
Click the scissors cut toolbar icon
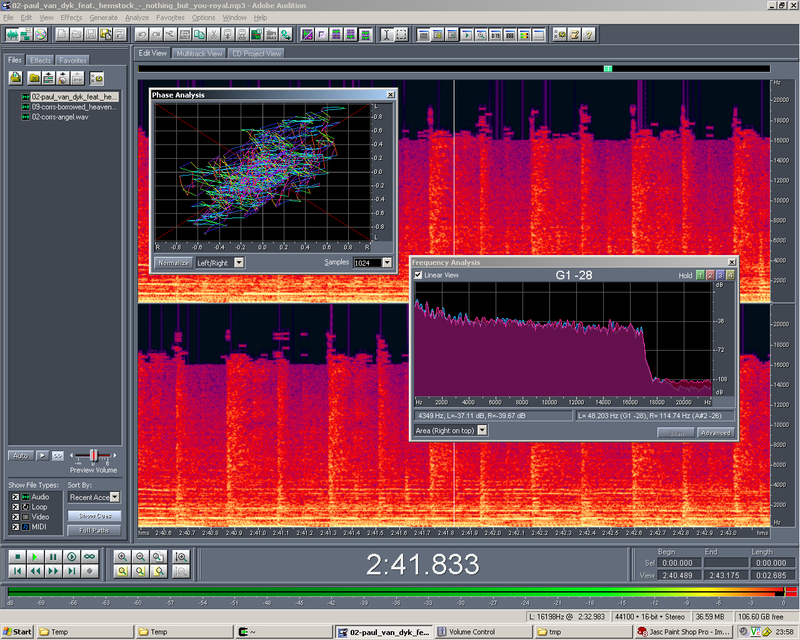[x=213, y=35]
